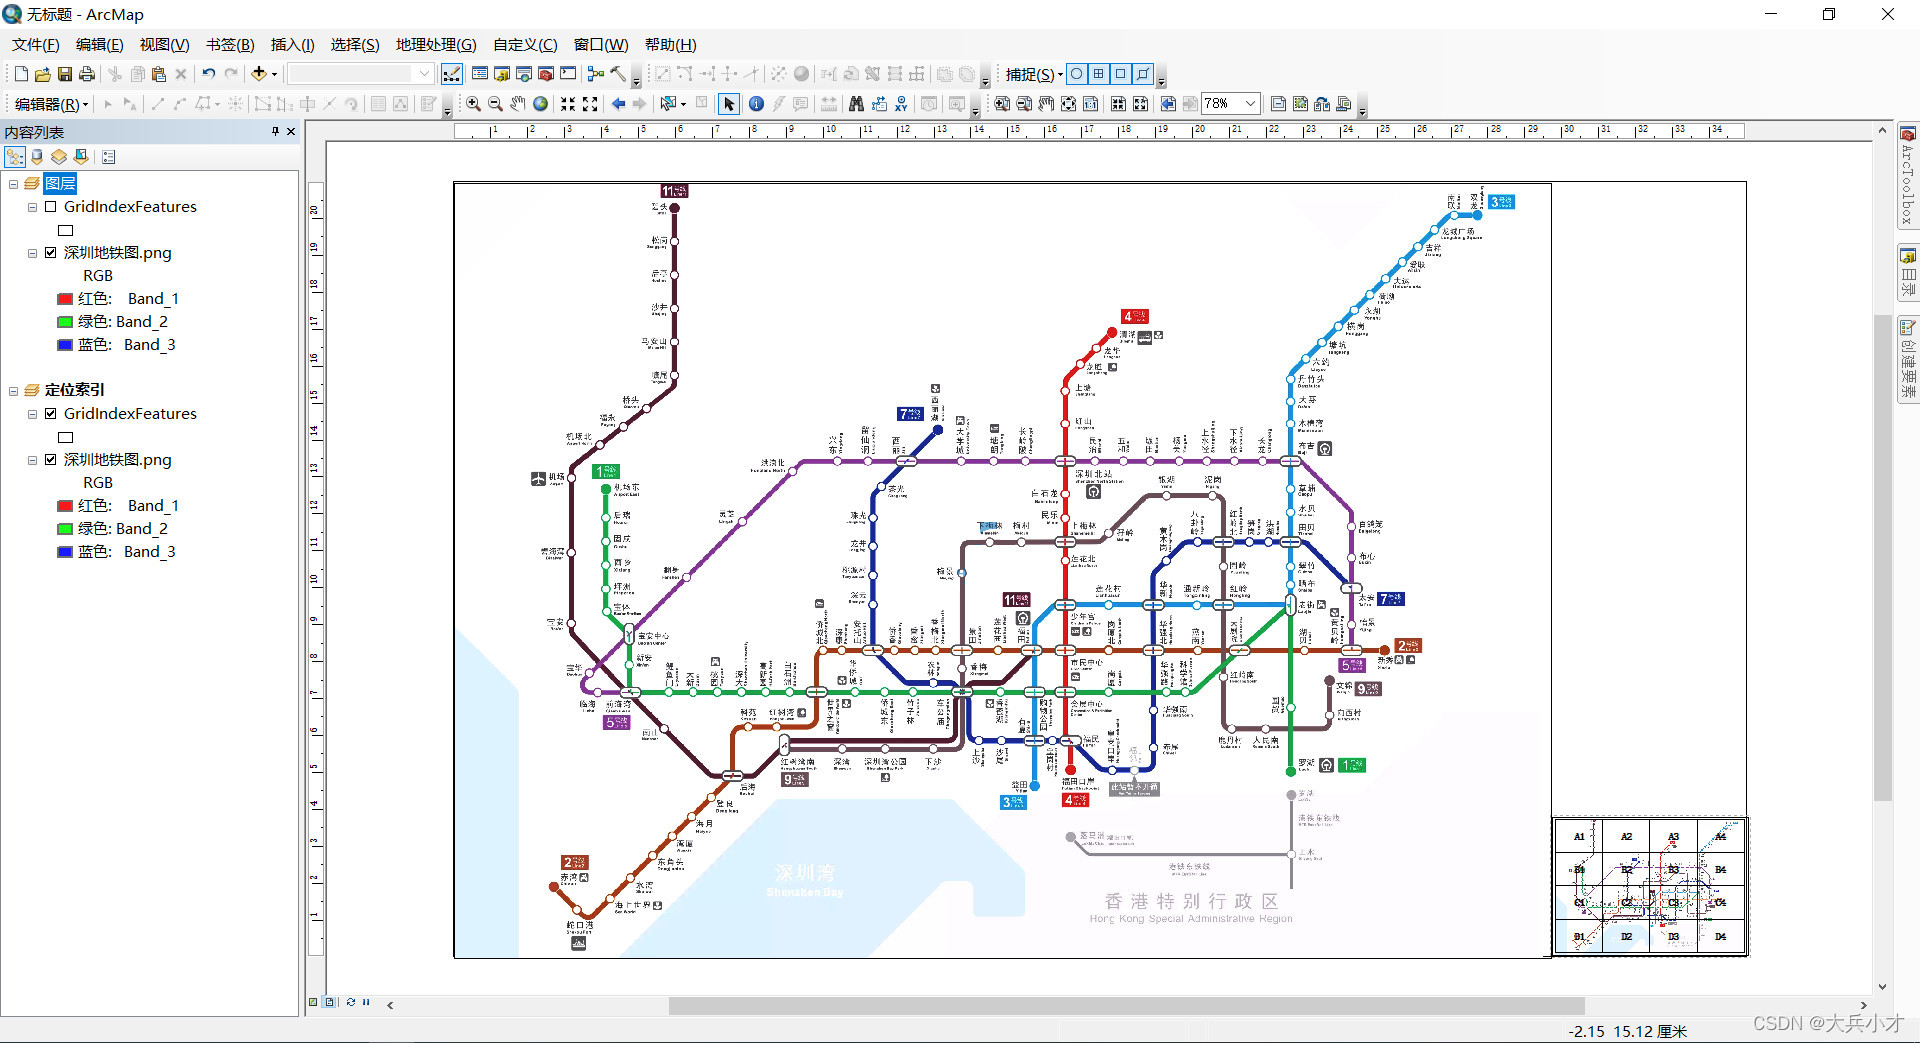Collapse GridIndexFeatures under 图层
The image size is (1920, 1043).
pyautogui.click(x=32, y=207)
